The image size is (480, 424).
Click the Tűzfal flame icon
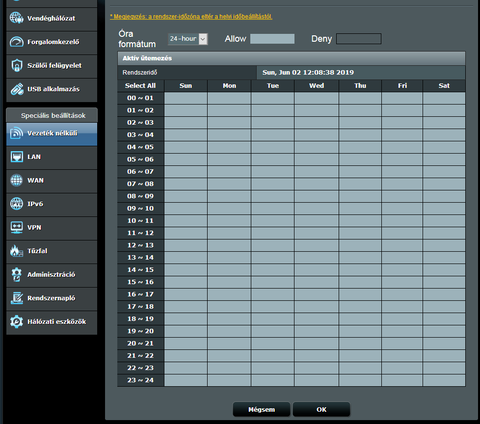pos(16,251)
